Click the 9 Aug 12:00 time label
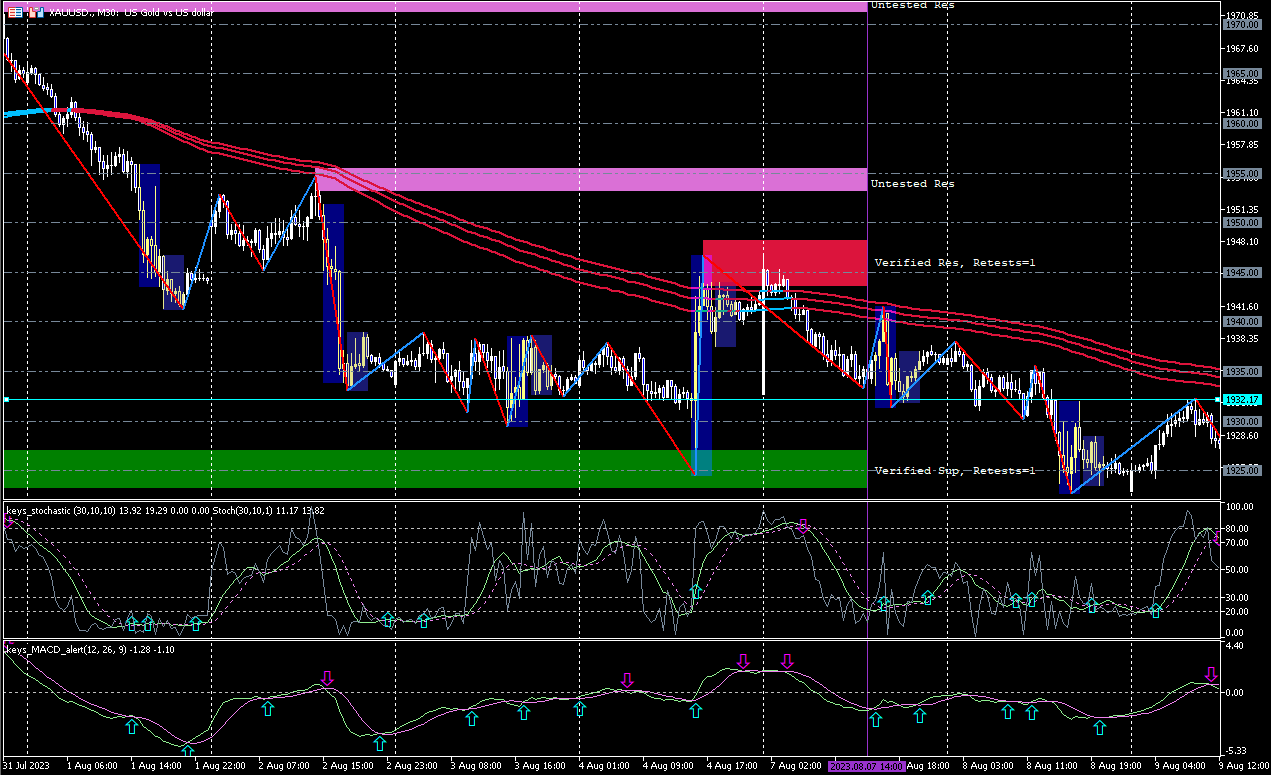Image resolution: width=1271 pixels, height=775 pixels. tap(1243, 766)
